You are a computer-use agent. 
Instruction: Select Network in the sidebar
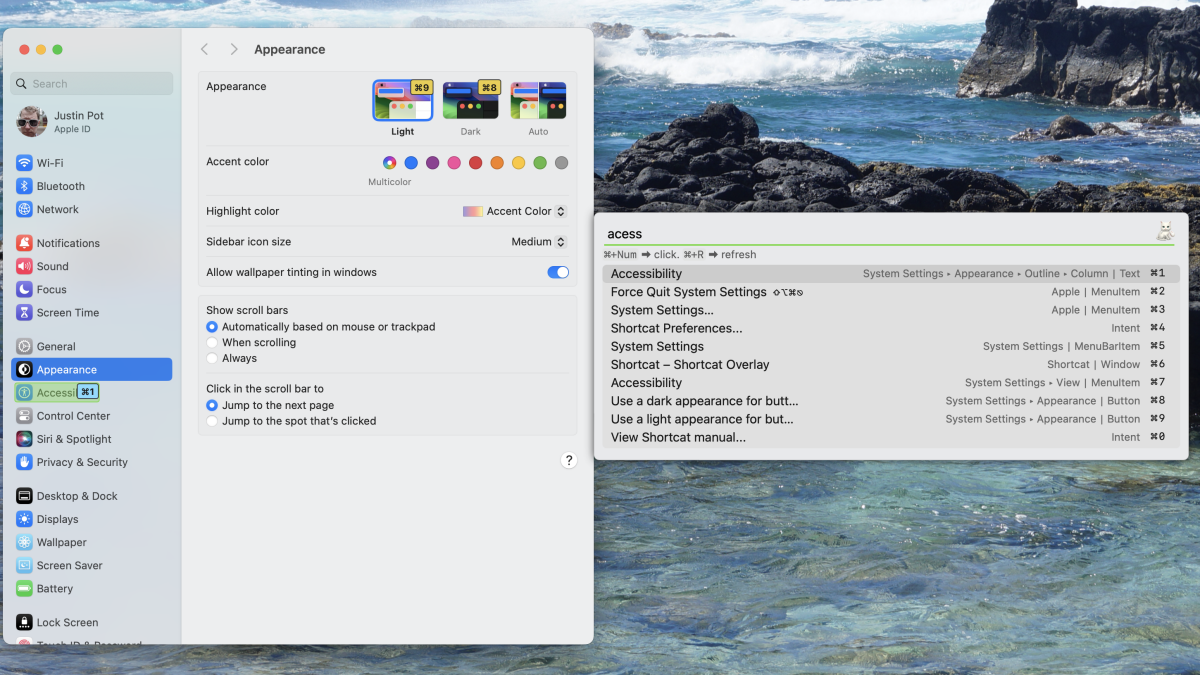[92, 209]
